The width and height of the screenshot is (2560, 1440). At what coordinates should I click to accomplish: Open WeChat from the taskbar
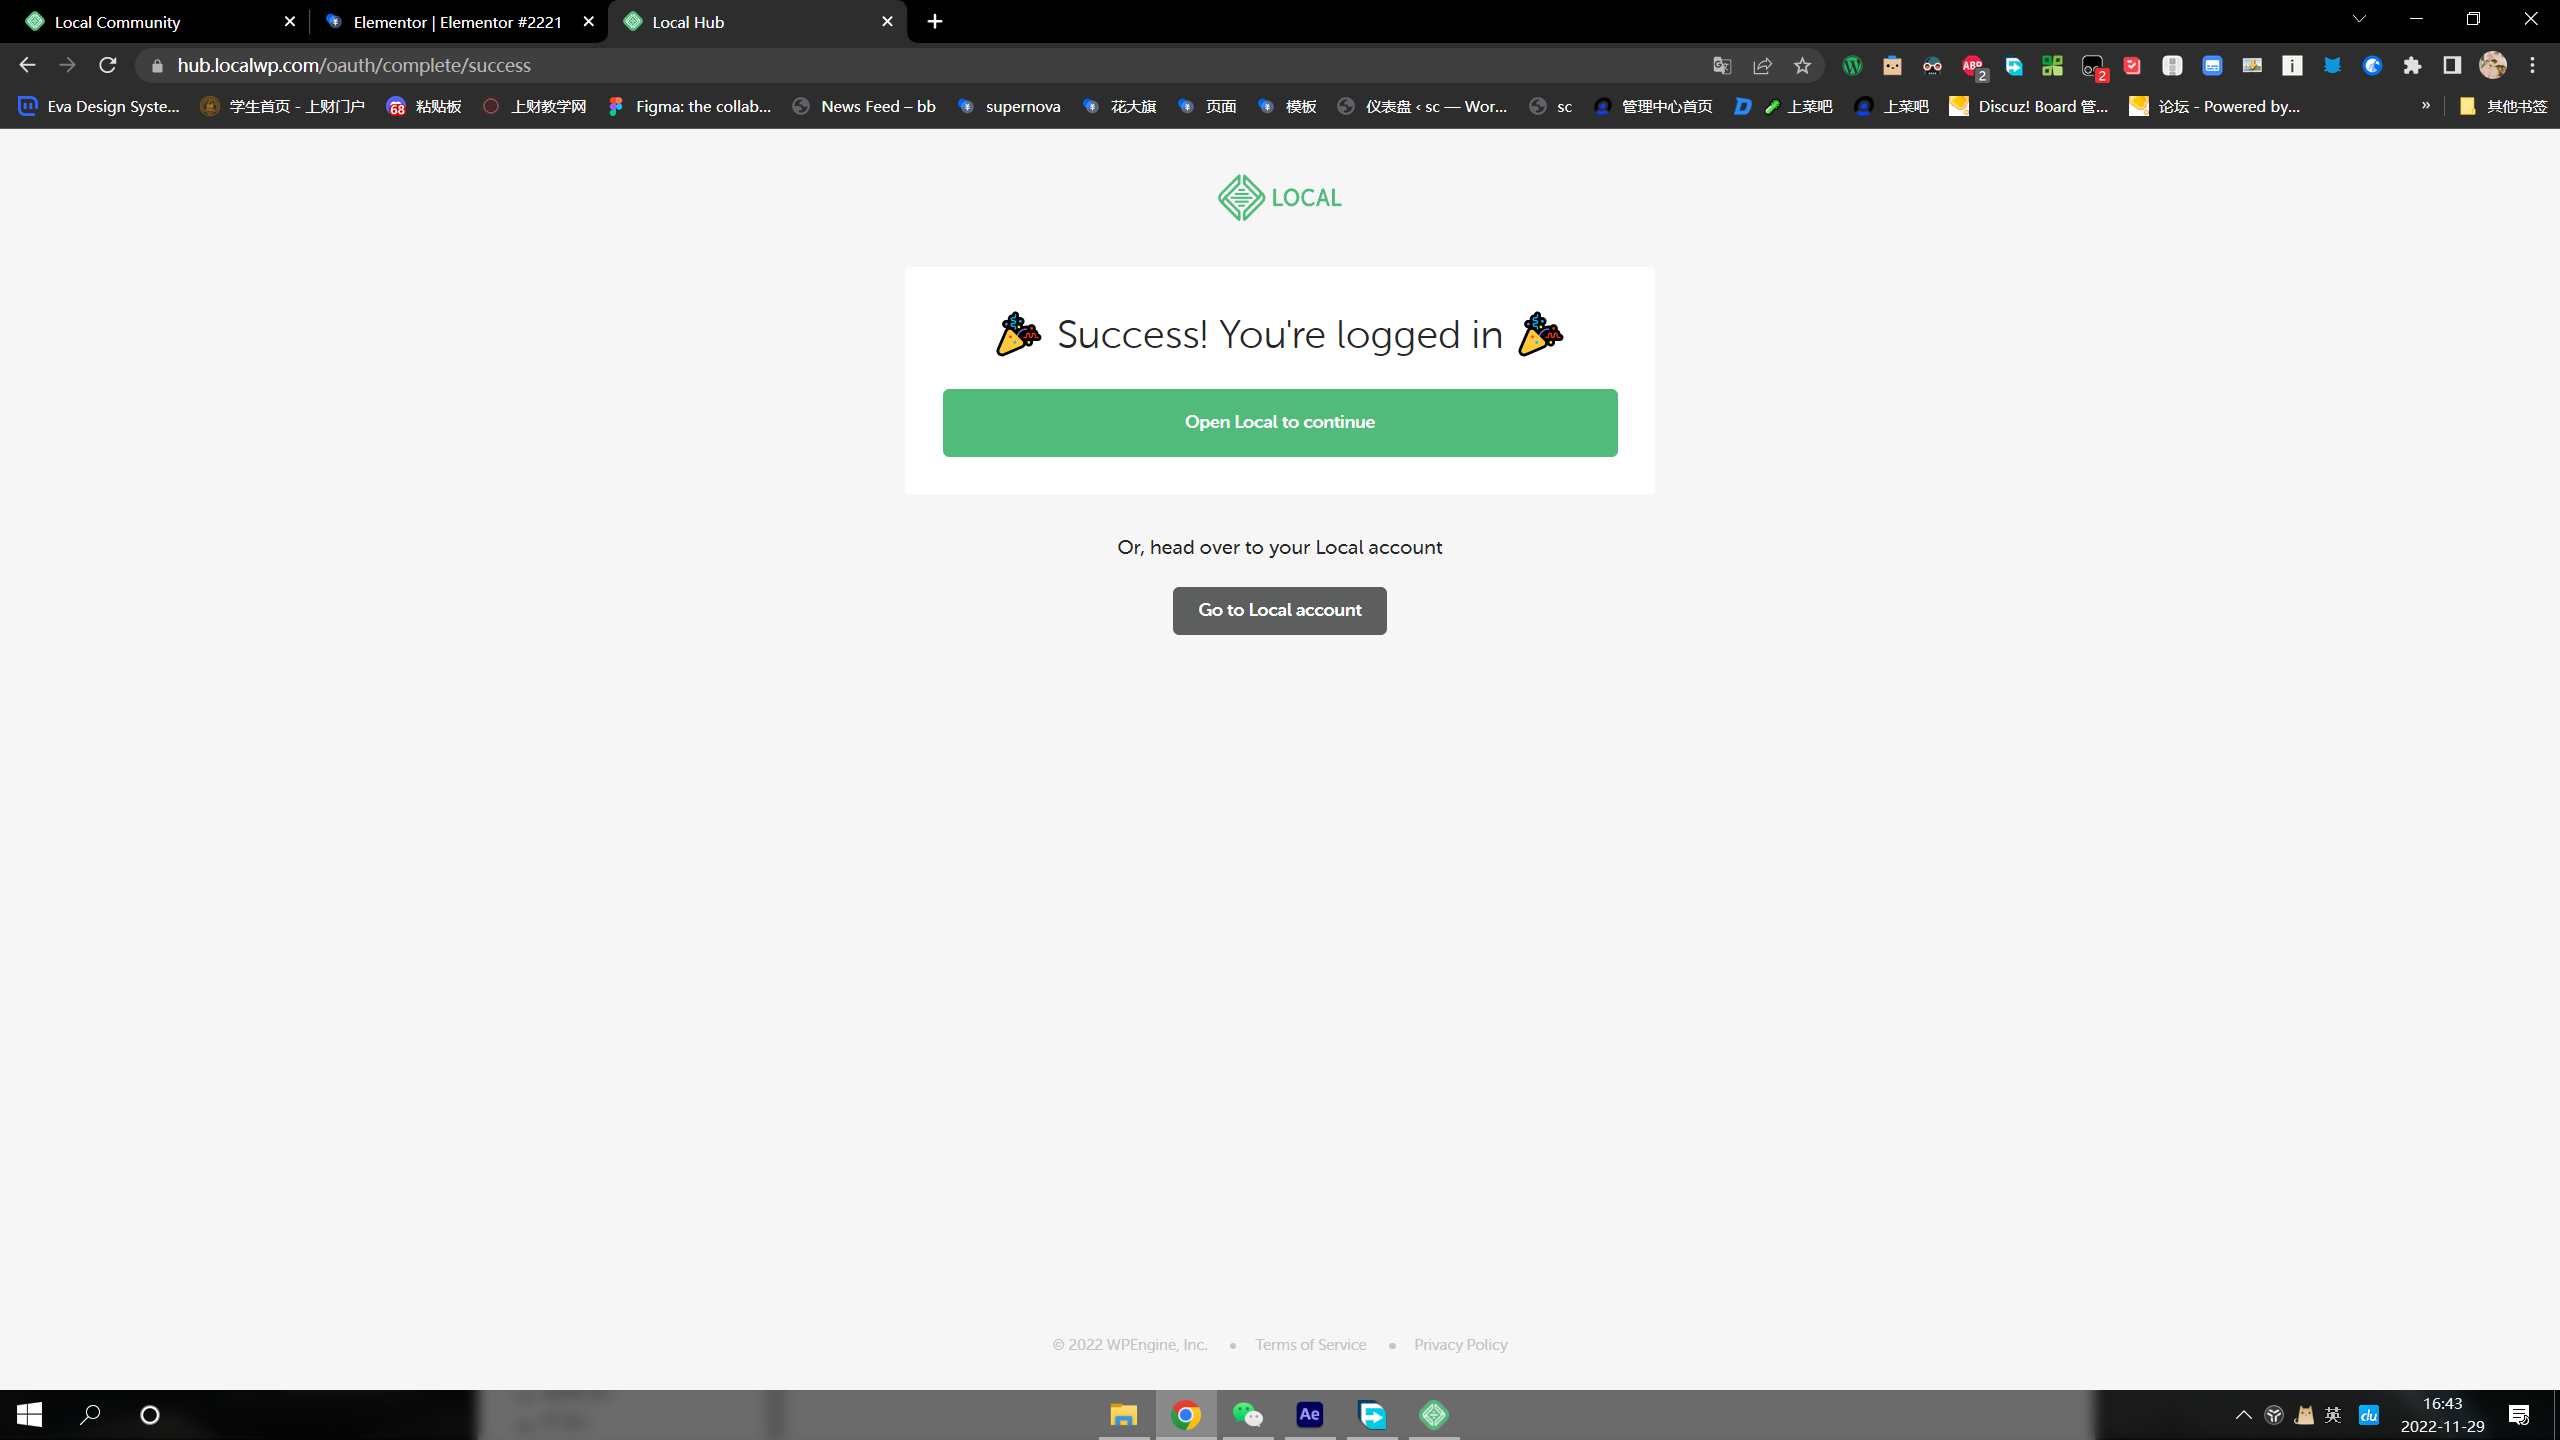coord(1247,1415)
